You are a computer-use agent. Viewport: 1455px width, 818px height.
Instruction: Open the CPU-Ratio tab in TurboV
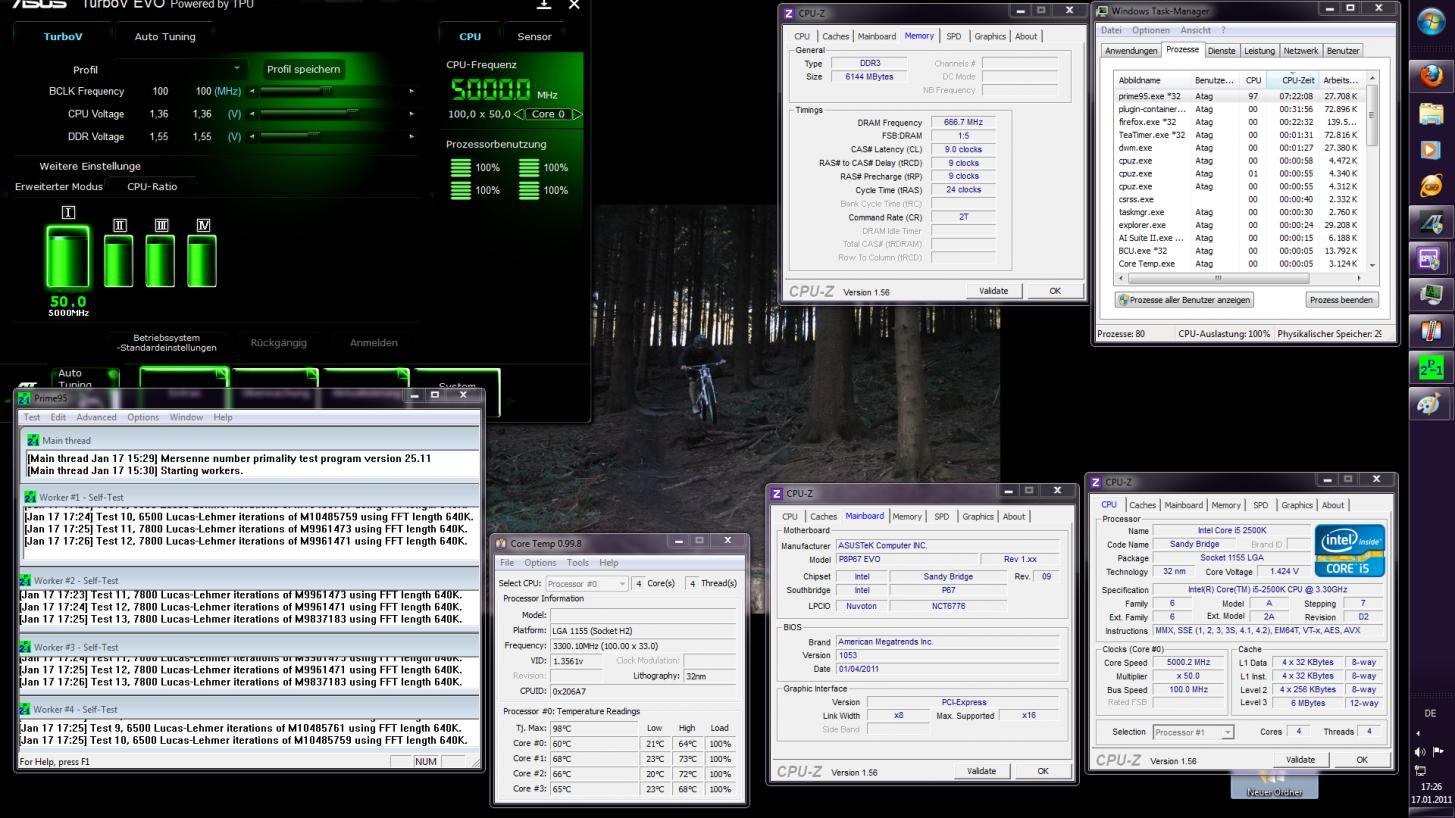pyautogui.click(x=153, y=187)
